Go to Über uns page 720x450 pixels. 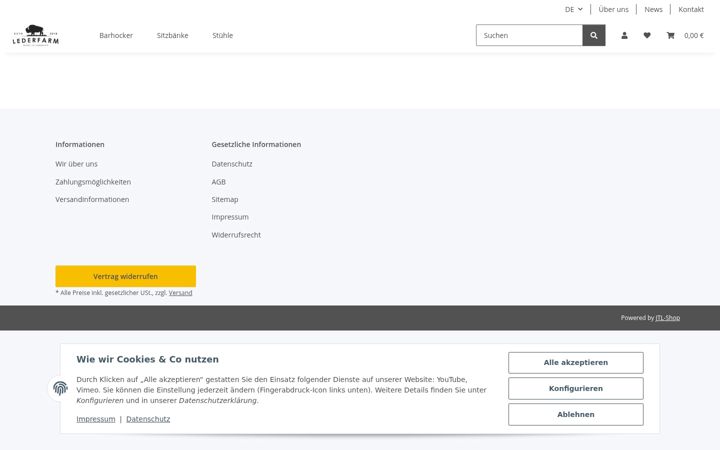point(613,9)
